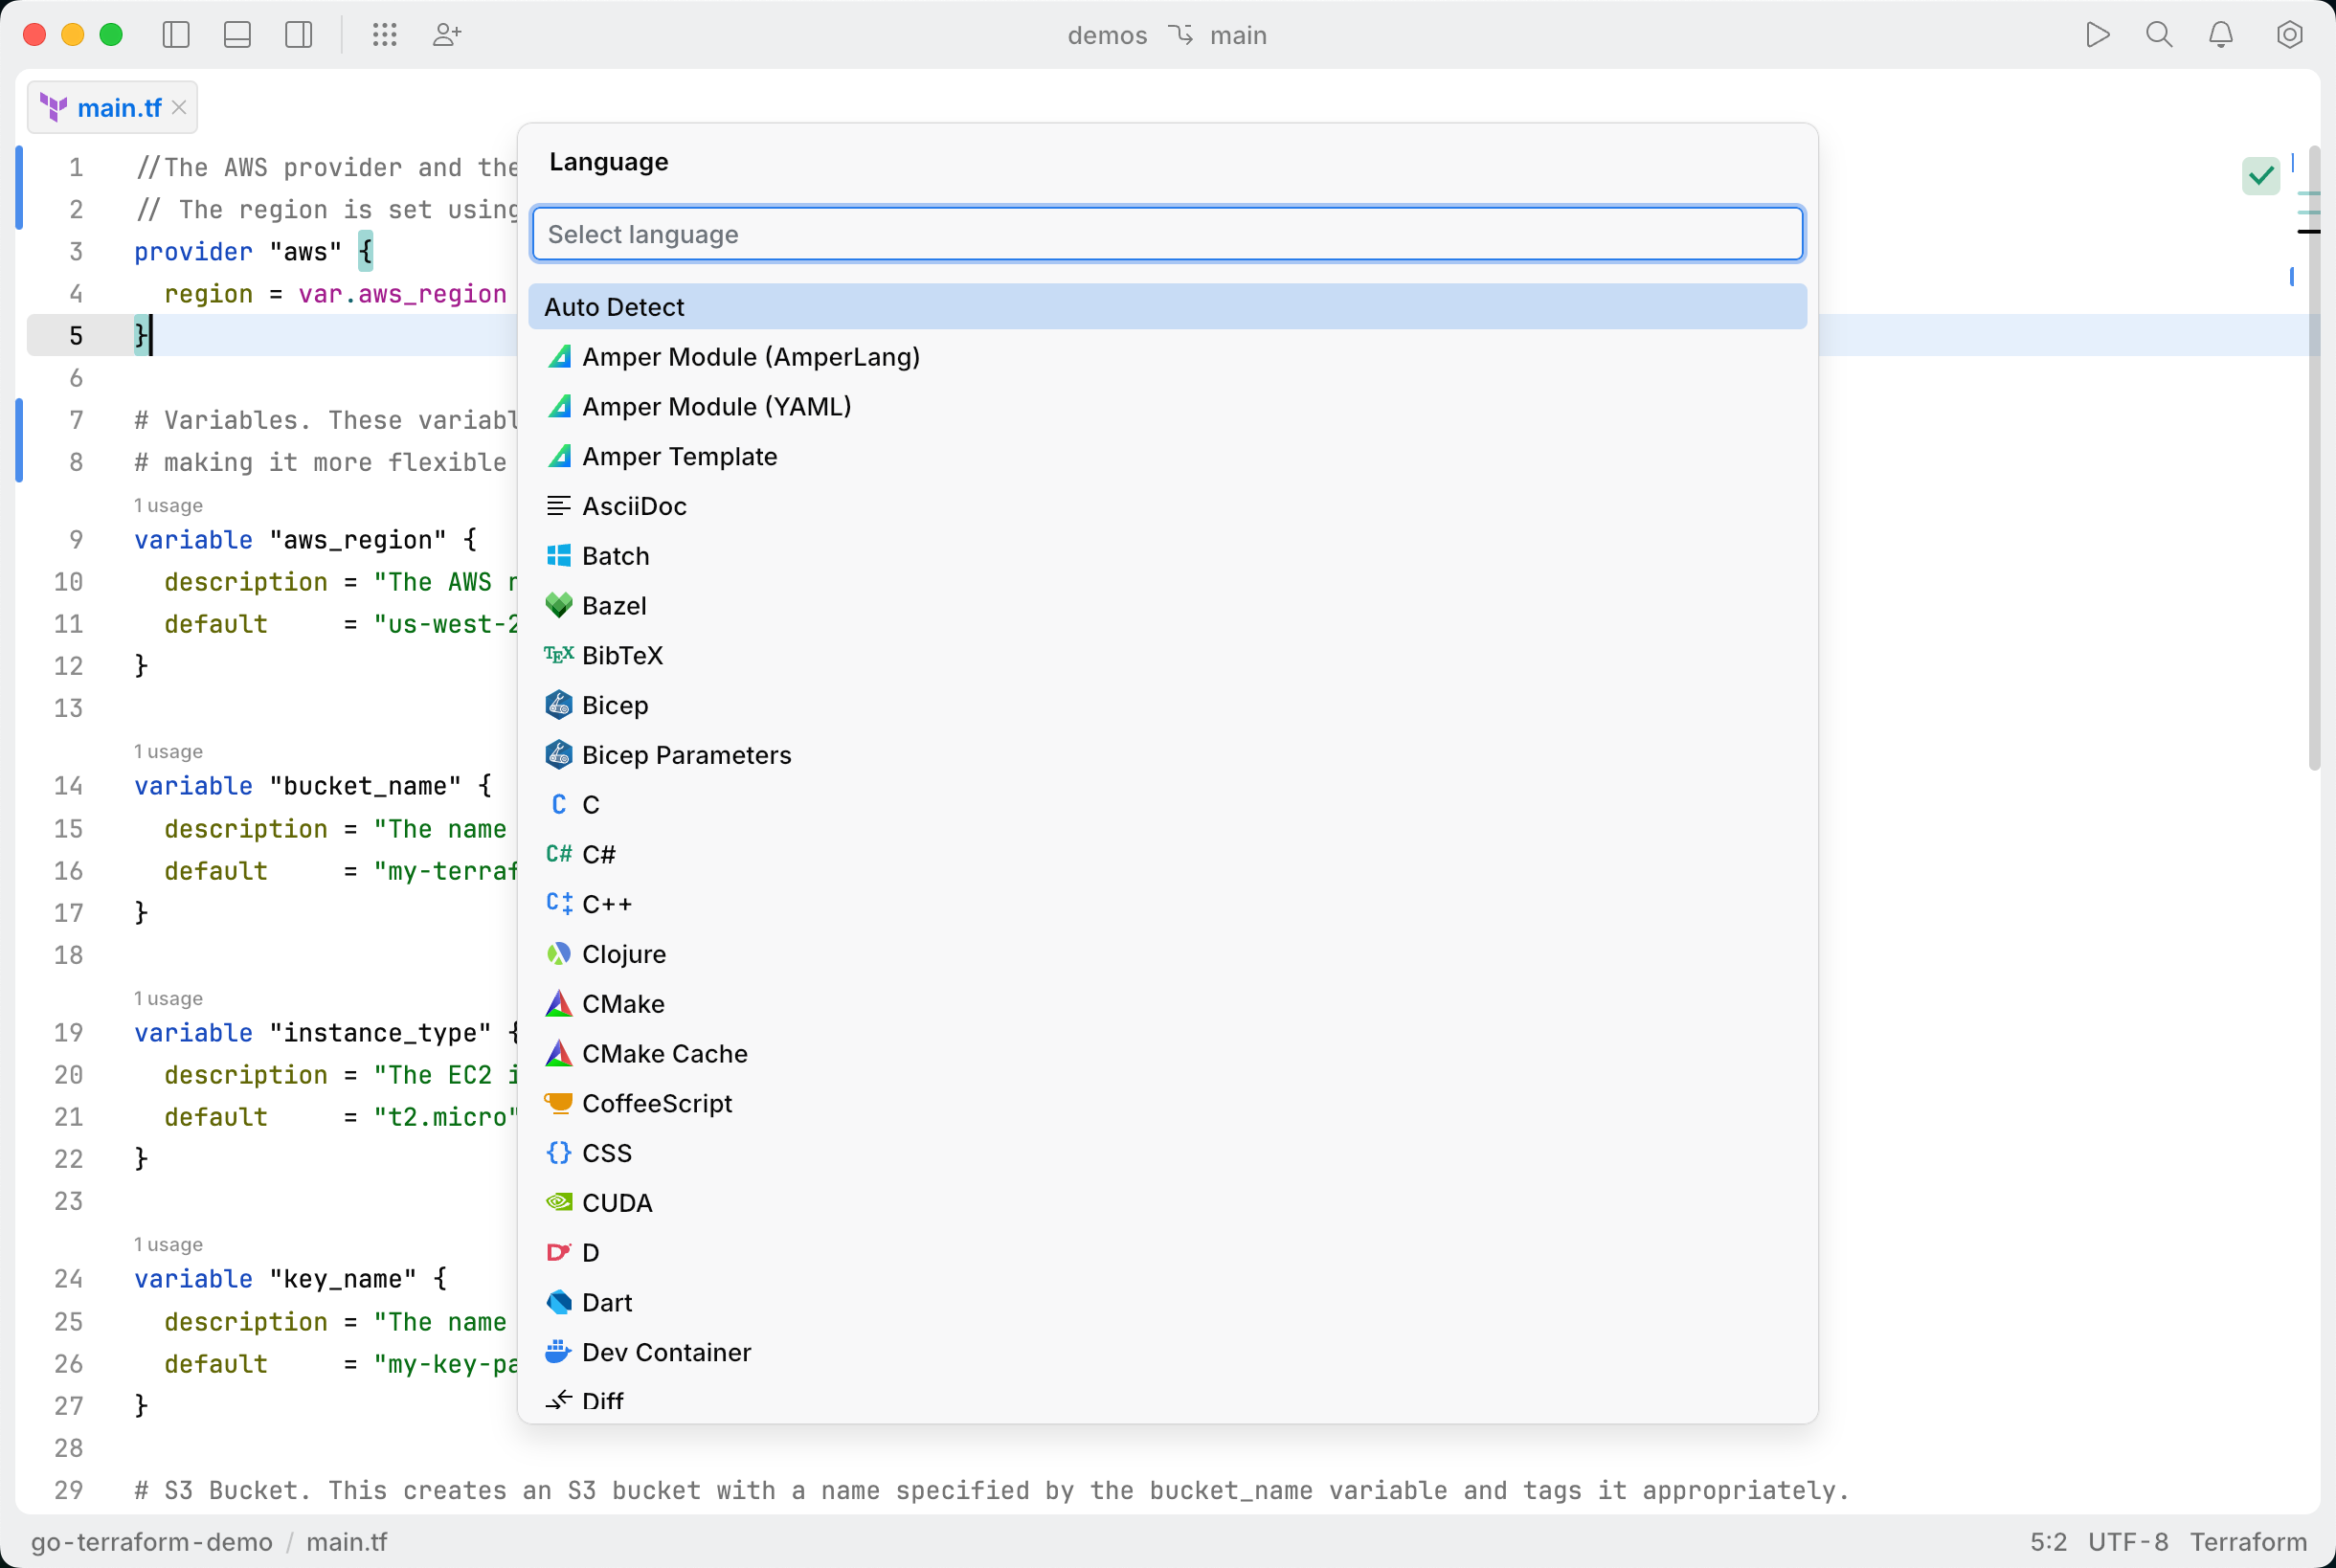2336x1568 pixels.
Task: Click the add collaborator icon
Action: click(446, 35)
